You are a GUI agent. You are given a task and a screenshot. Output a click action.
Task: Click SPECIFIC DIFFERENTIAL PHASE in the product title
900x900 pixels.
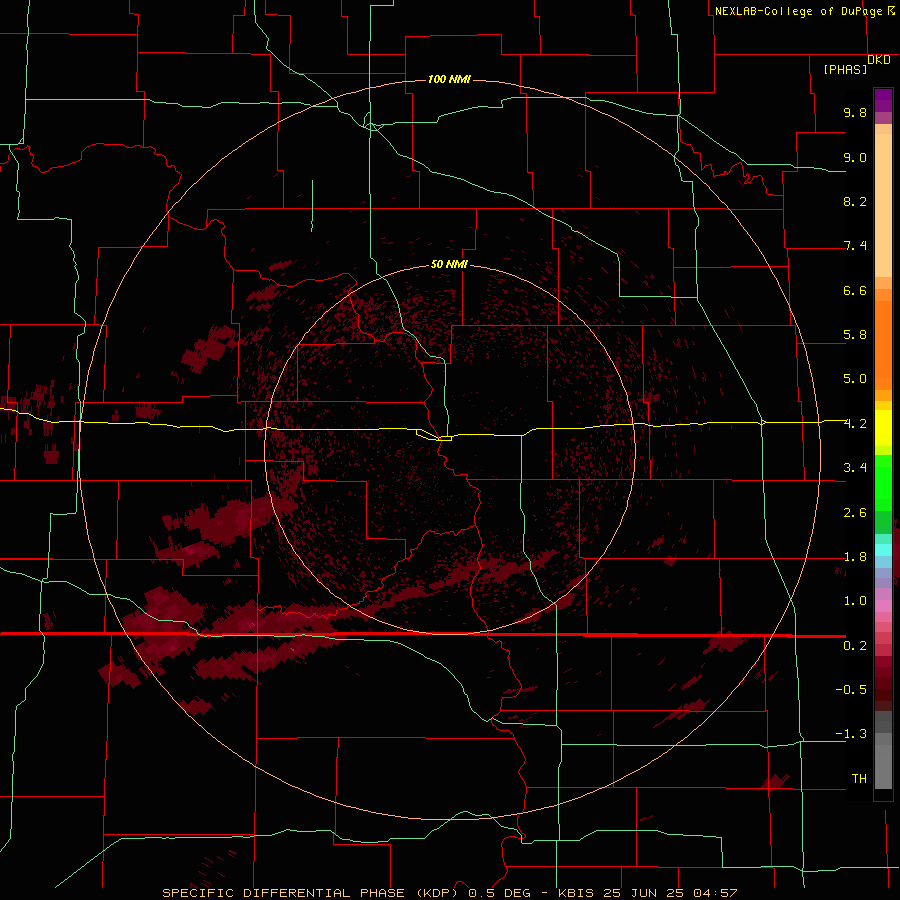[284, 893]
